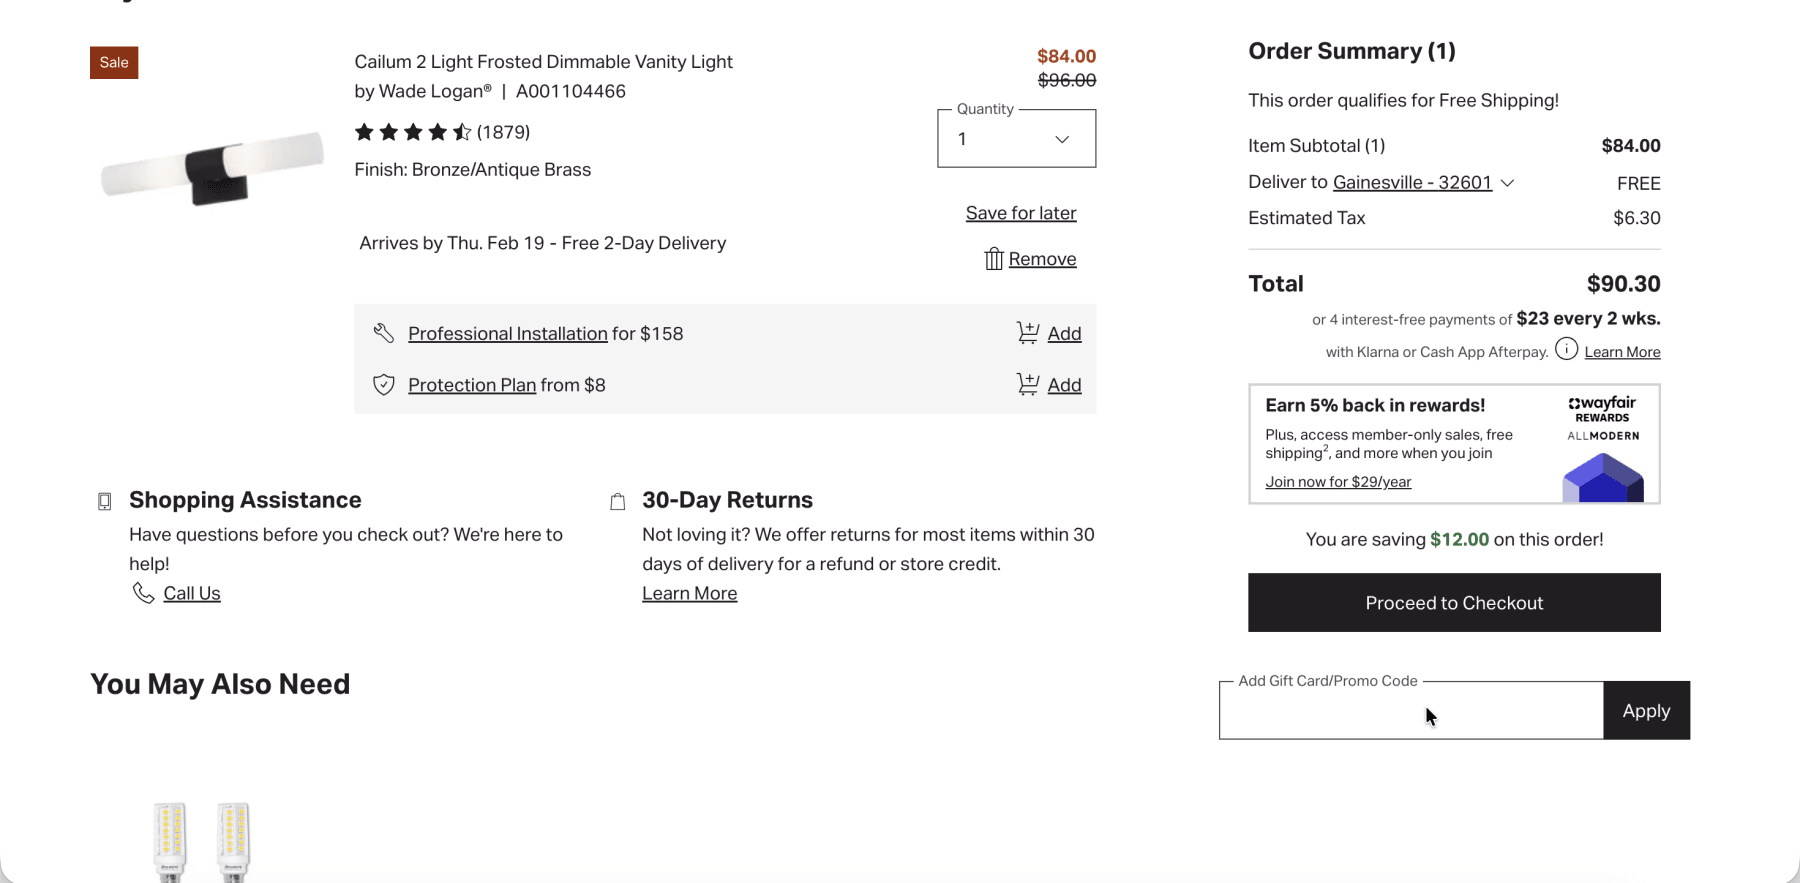Click the trash can Remove icon
1800x883 pixels.
[x=993, y=259]
